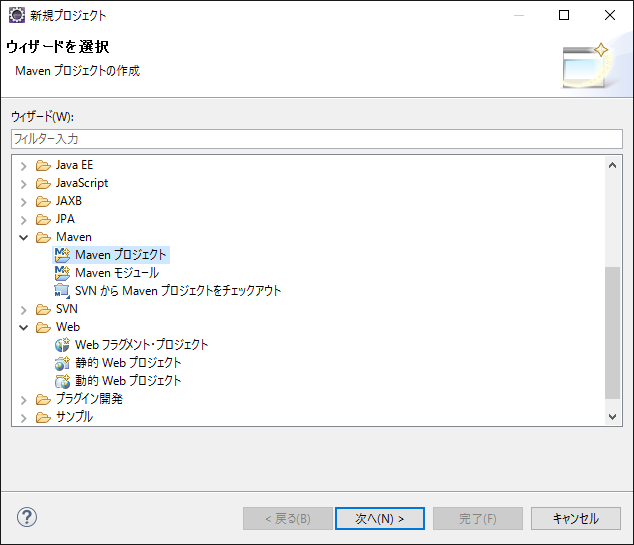Open help with the question mark icon
The height and width of the screenshot is (545, 634).
pos(27,517)
